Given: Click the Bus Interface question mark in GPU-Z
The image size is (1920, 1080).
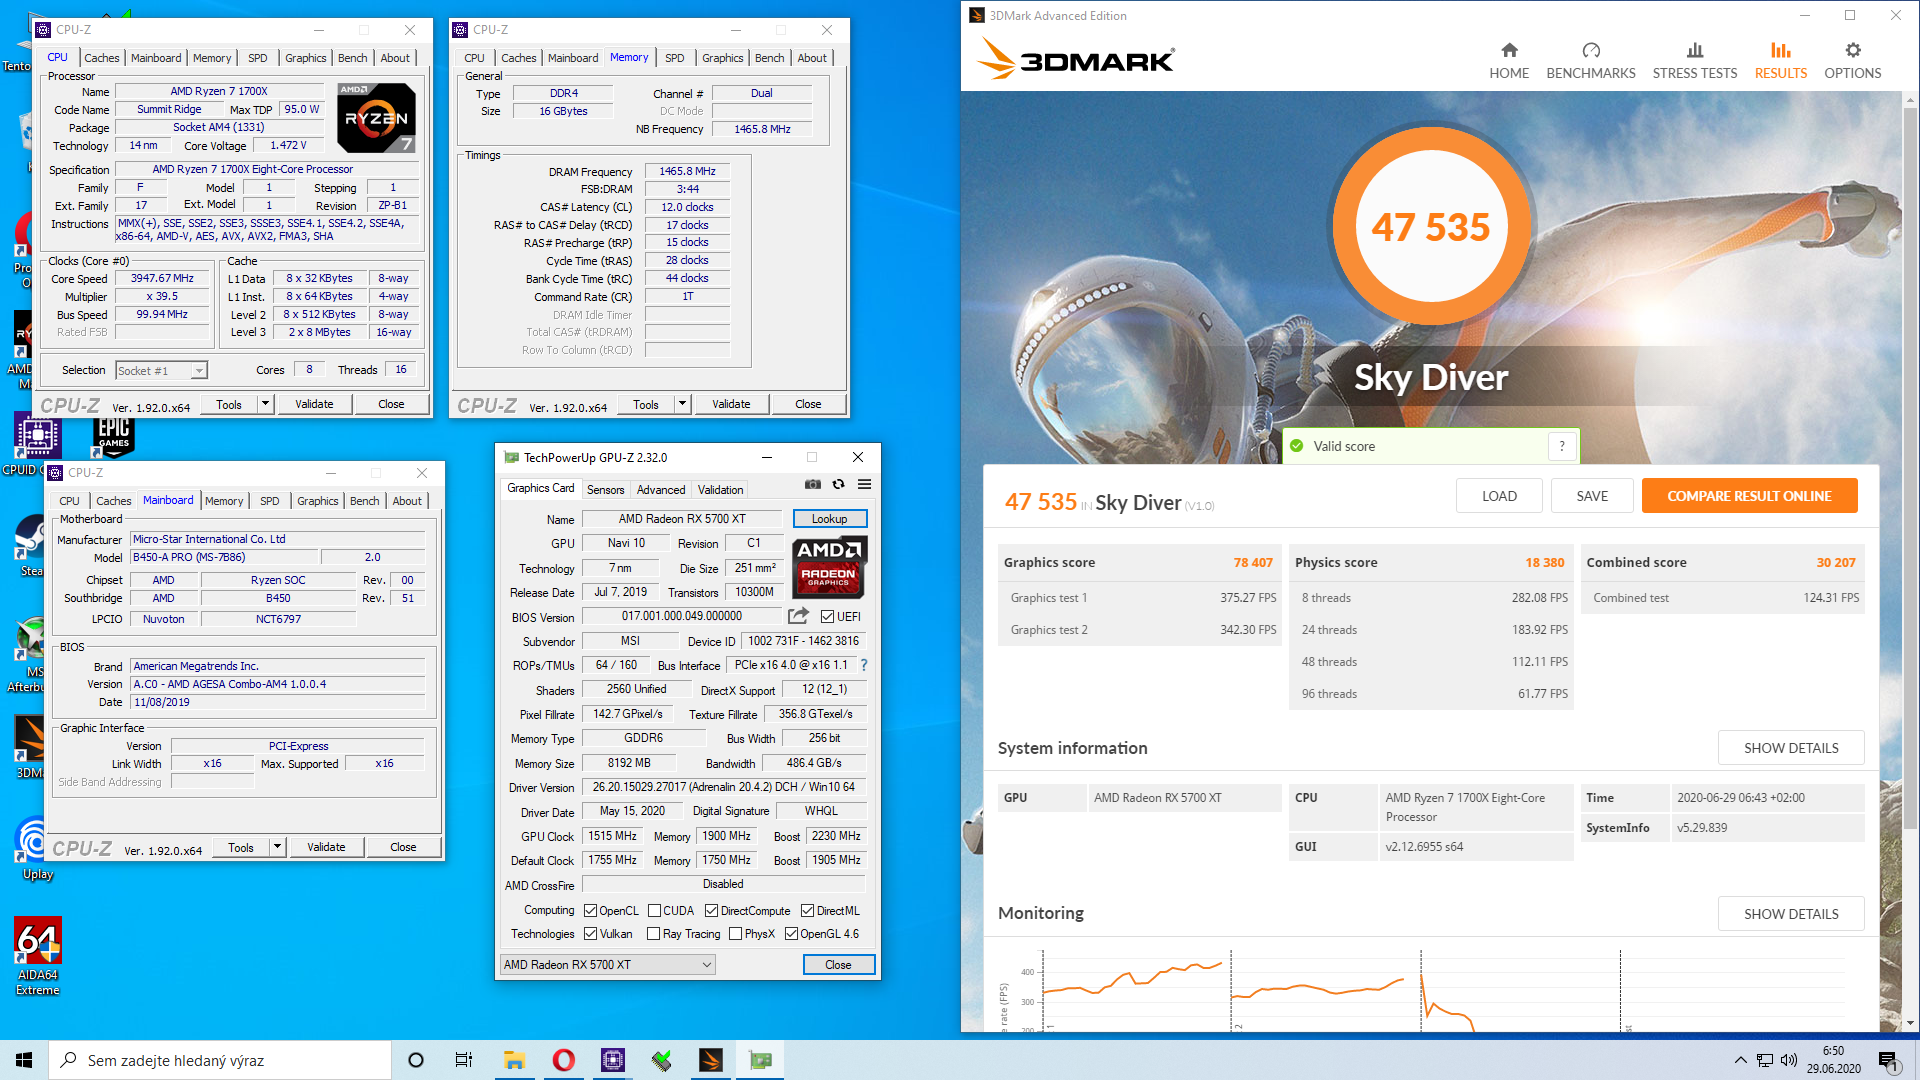Looking at the screenshot, I should [864, 665].
